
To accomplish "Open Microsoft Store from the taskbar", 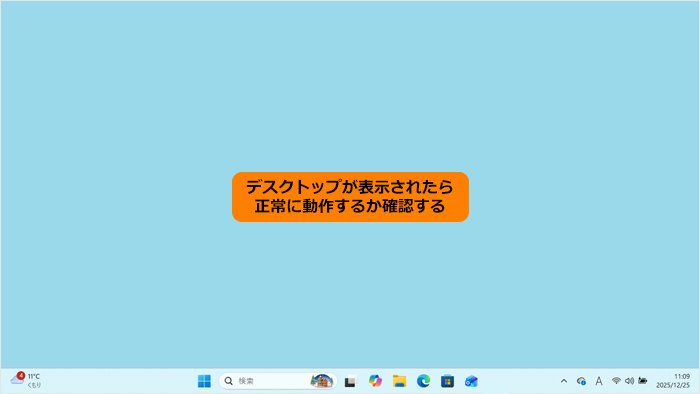I will [447, 381].
